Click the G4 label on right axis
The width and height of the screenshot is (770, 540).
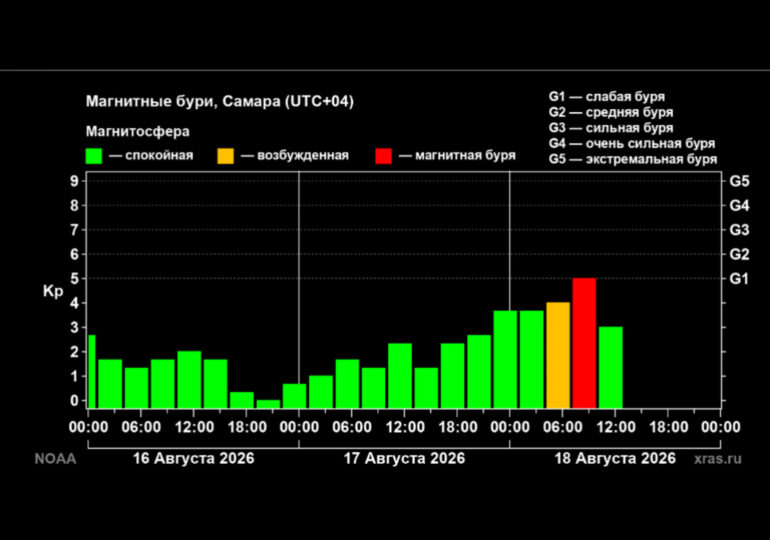[x=740, y=205]
